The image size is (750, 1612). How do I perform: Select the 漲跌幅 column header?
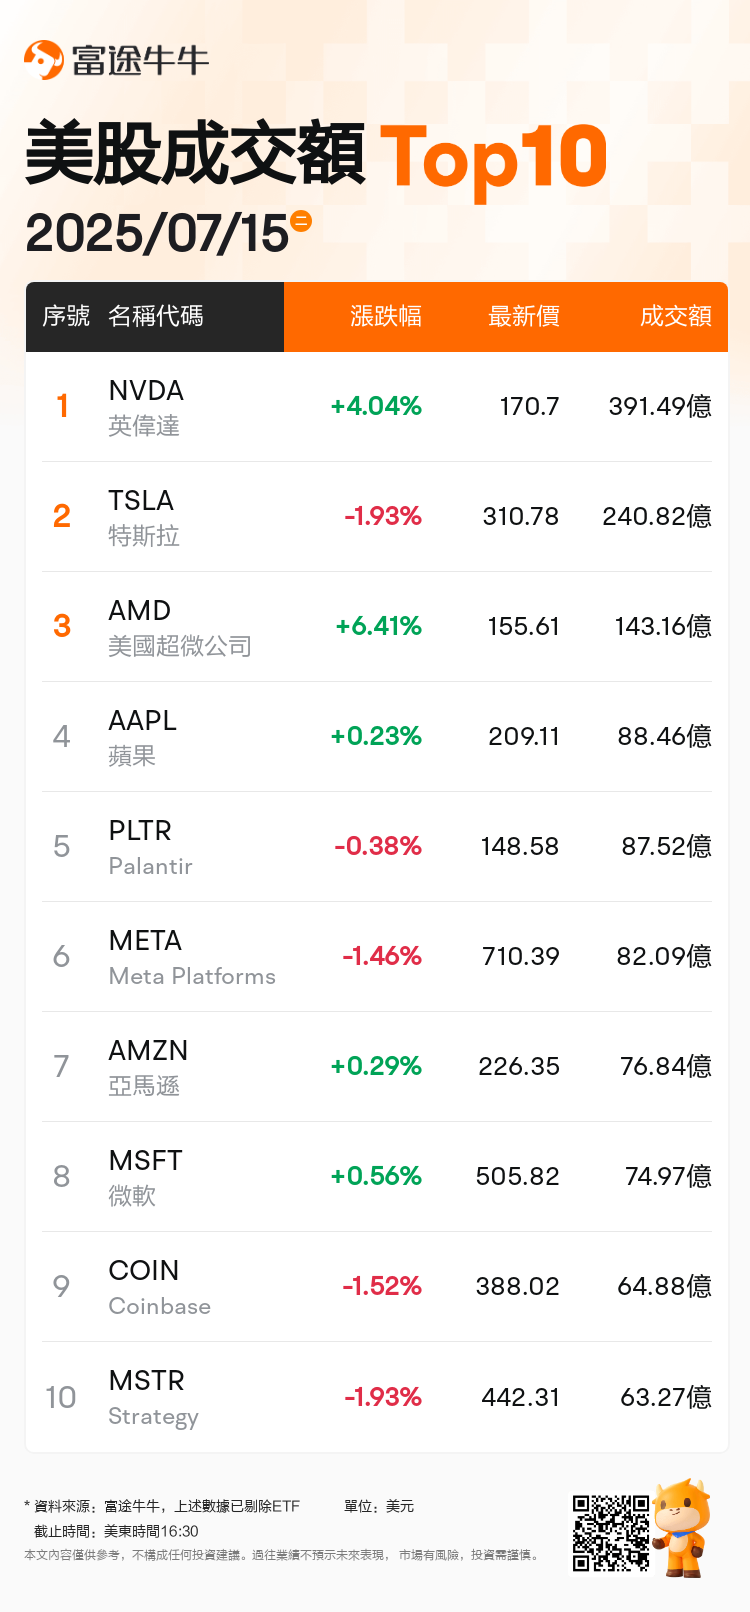[x=386, y=316]
